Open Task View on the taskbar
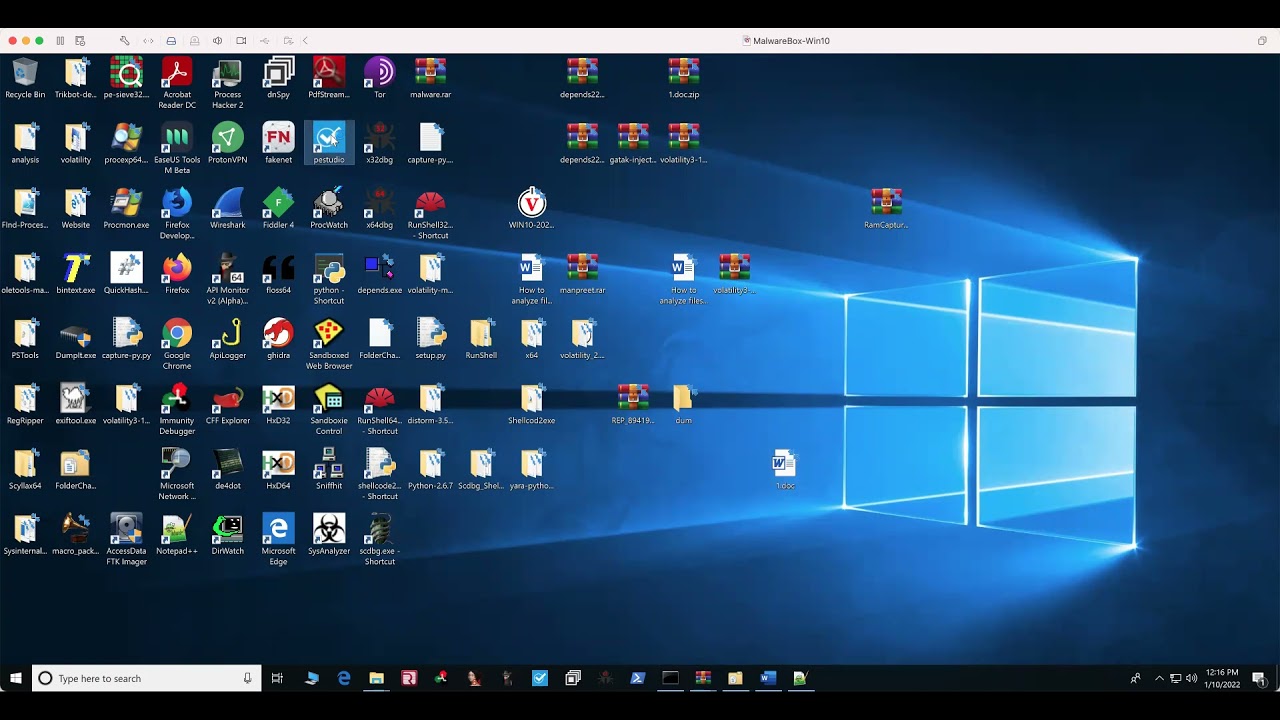 277,678
